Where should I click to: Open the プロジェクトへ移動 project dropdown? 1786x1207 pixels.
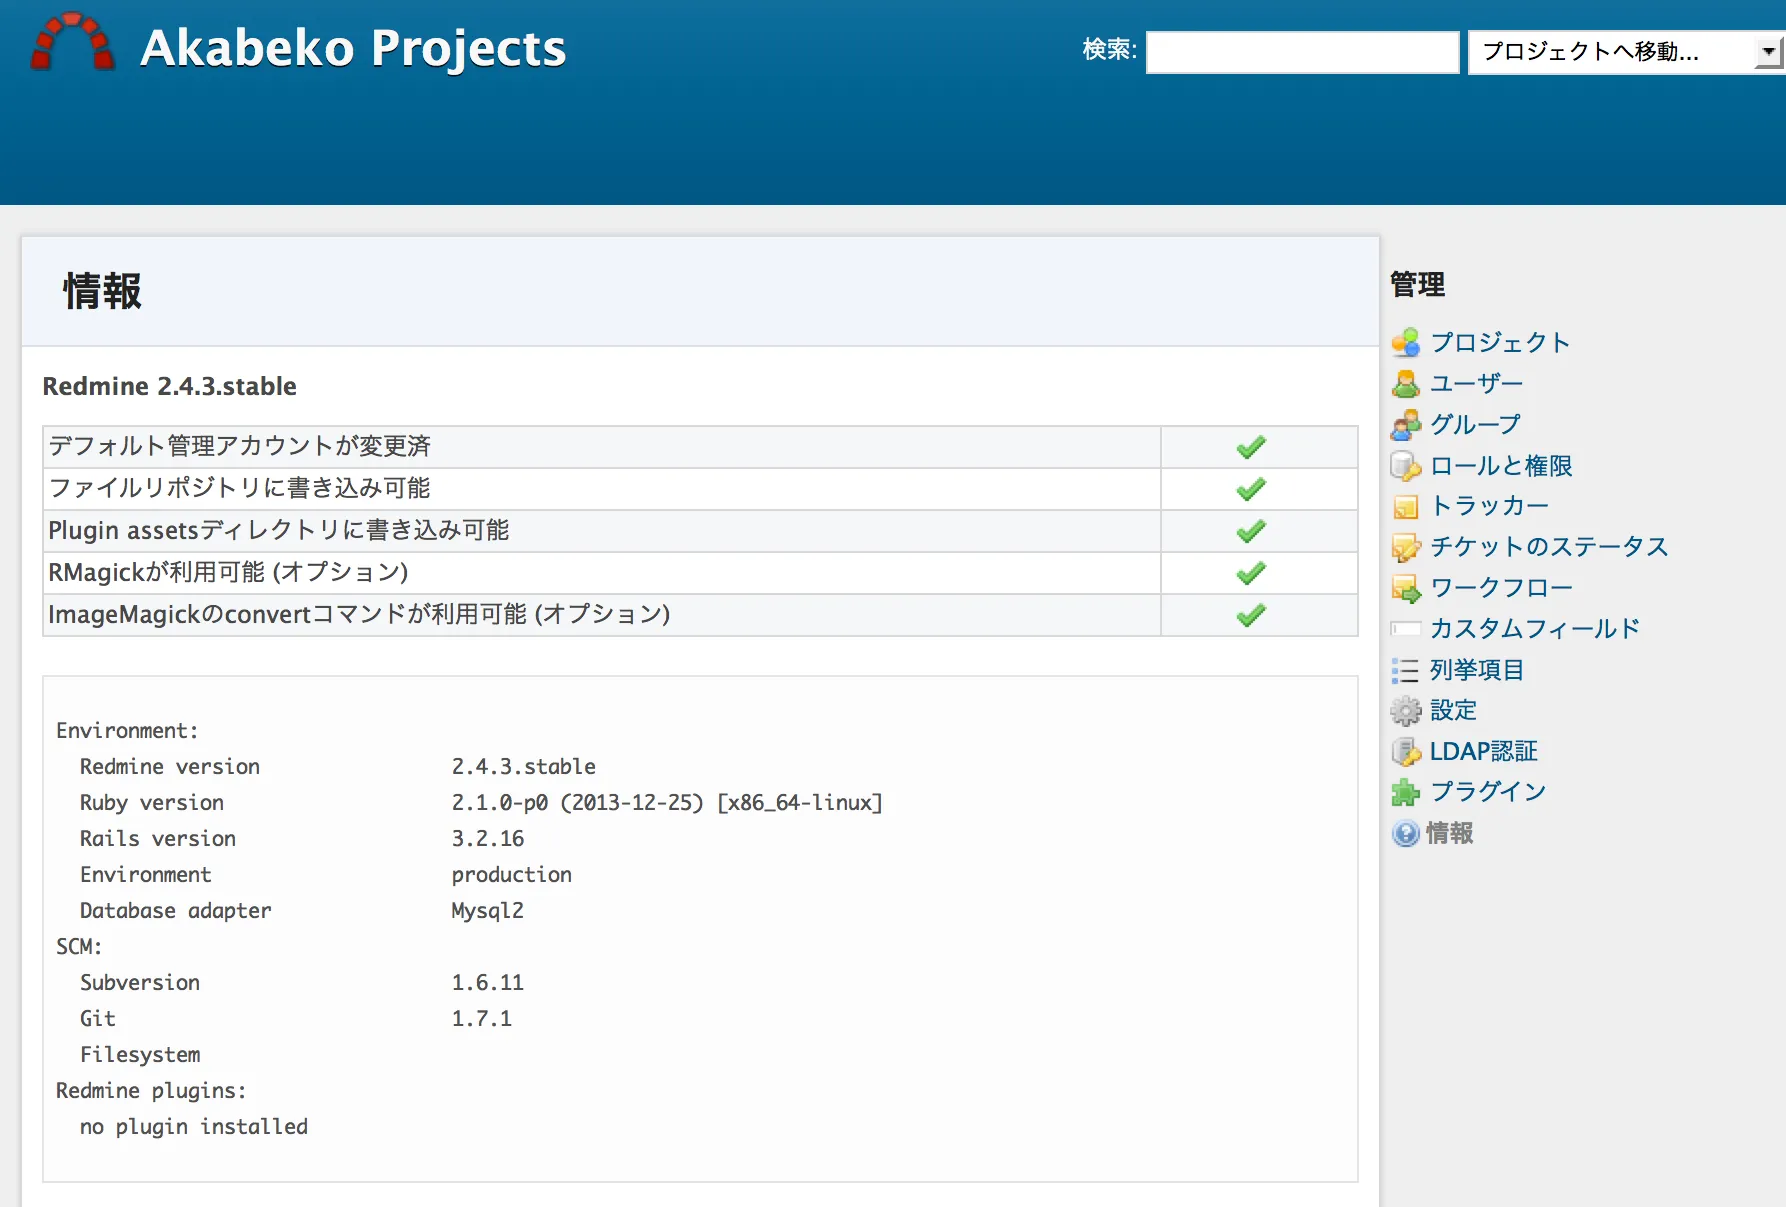(x=1620, y=52)
